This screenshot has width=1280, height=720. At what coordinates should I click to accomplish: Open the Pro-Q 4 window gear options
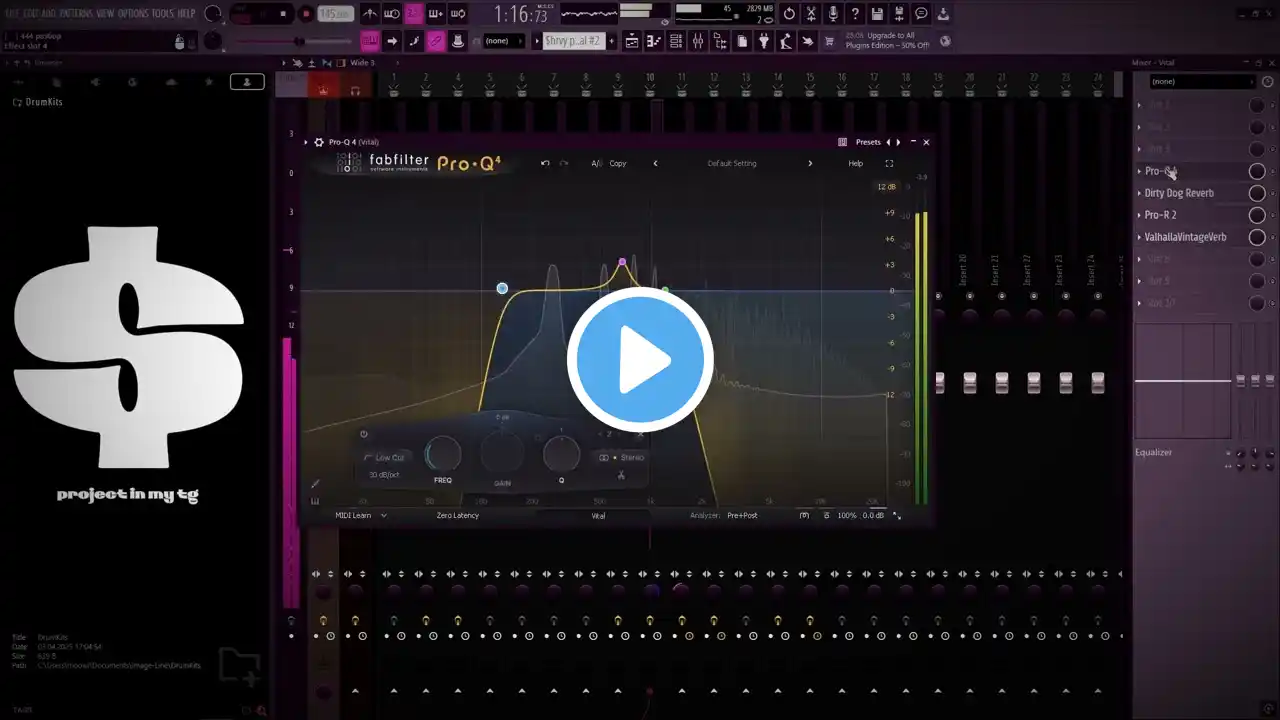319,142
